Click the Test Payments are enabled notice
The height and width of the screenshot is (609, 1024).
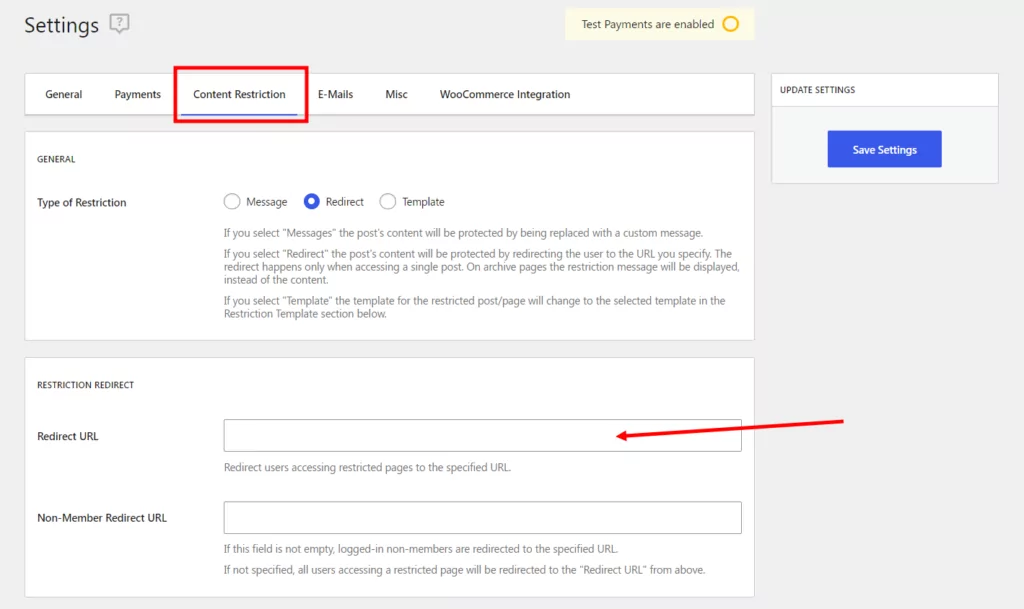coord(660,24)
